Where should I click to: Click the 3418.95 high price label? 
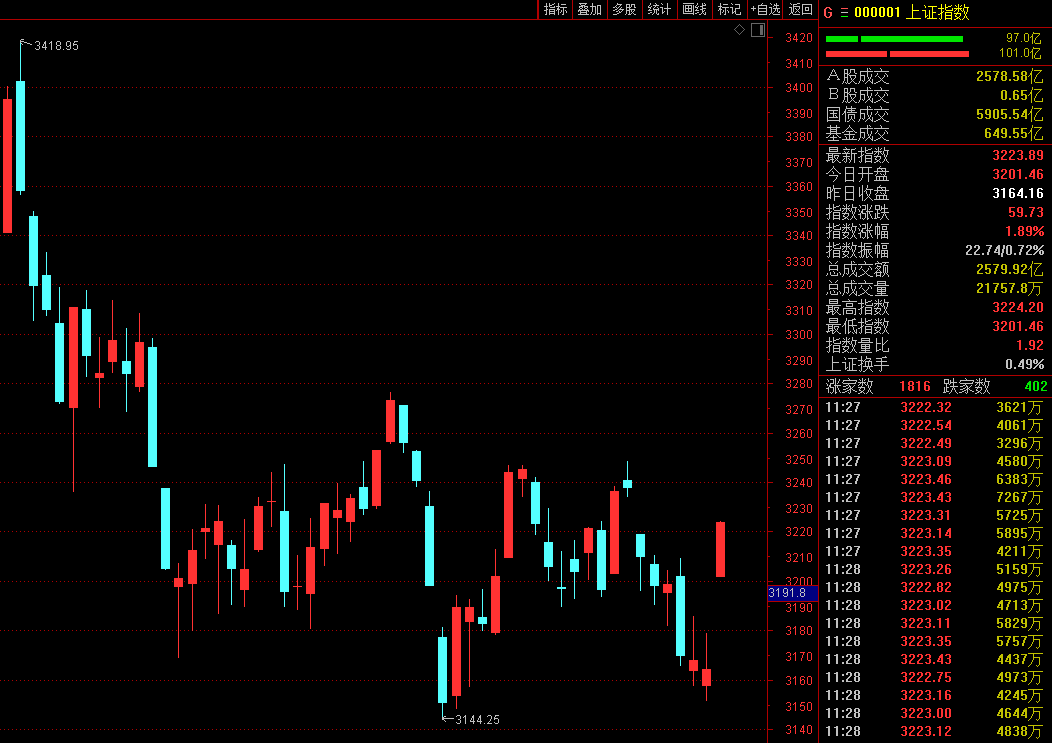56,46
